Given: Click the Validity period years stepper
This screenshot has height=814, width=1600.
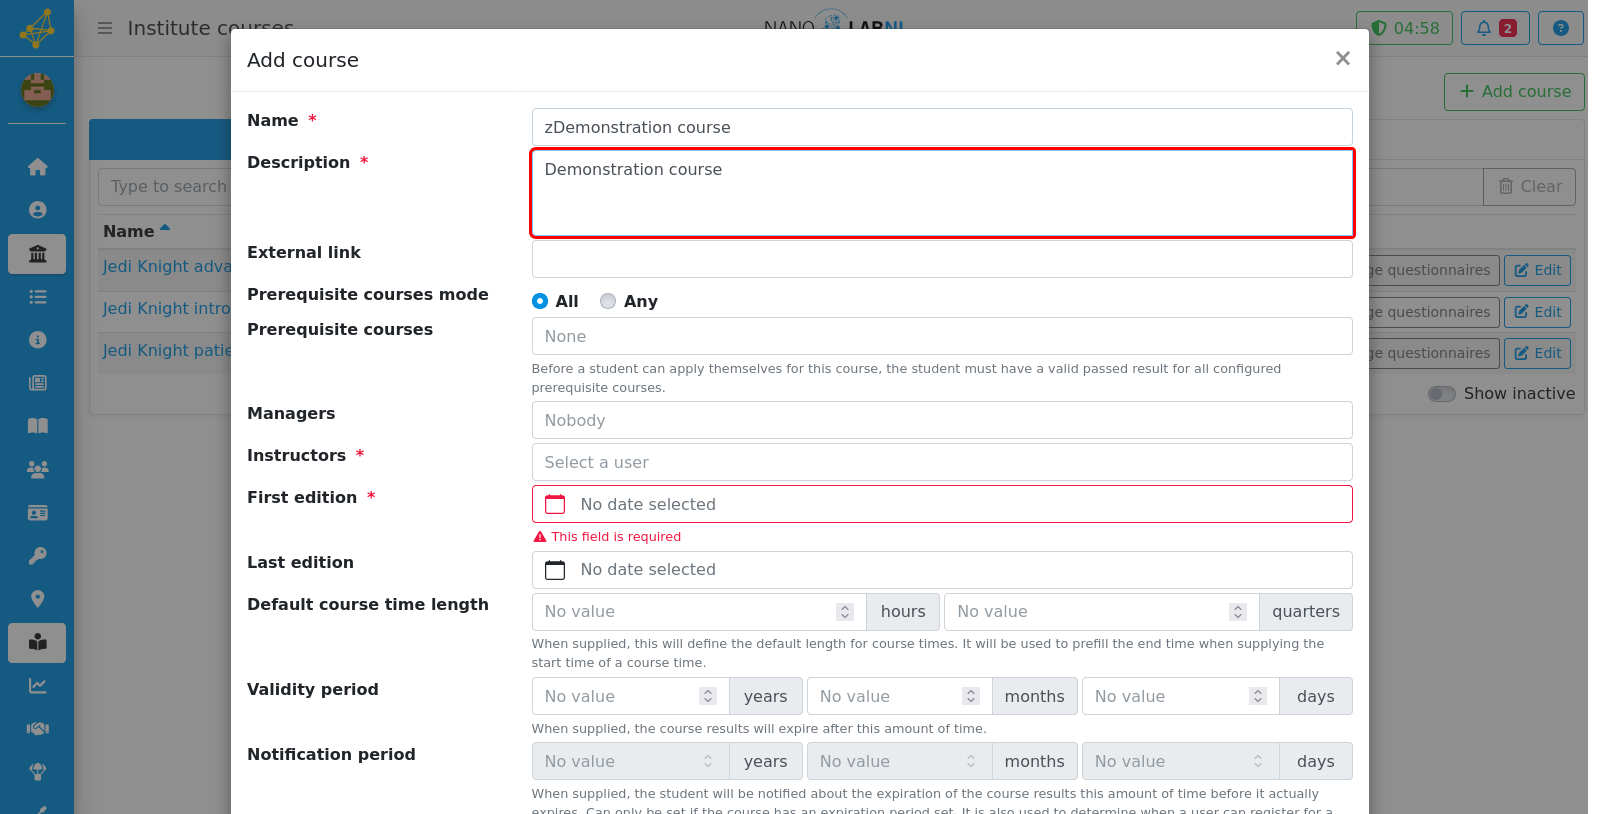Looking at the screenshot, I should point(708,696).
